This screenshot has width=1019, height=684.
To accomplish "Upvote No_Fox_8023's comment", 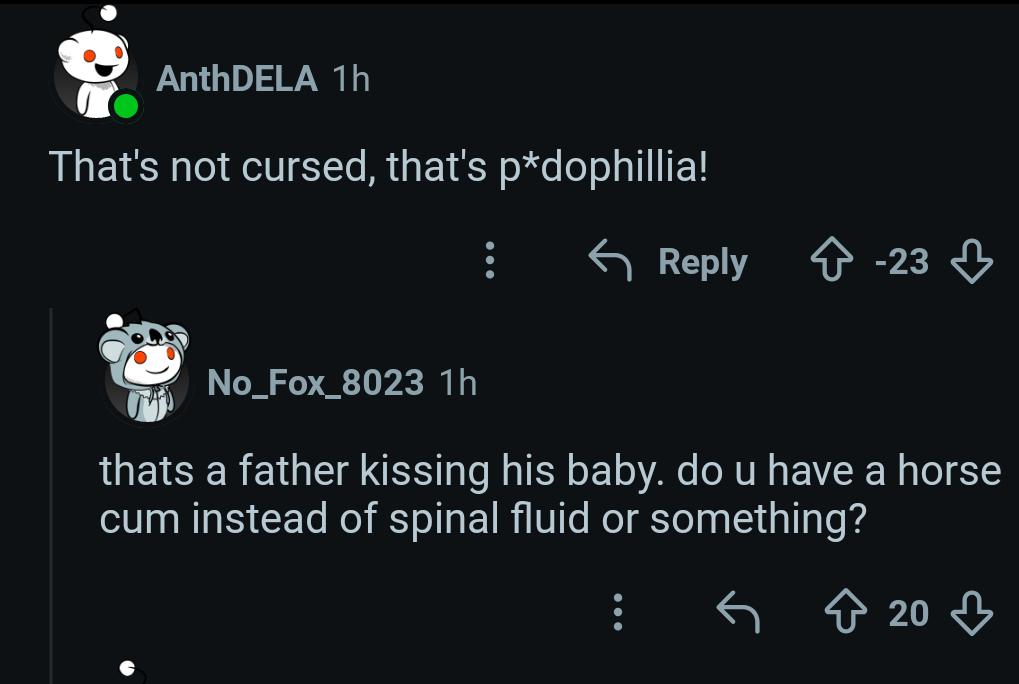I will [x=847, y=613].
